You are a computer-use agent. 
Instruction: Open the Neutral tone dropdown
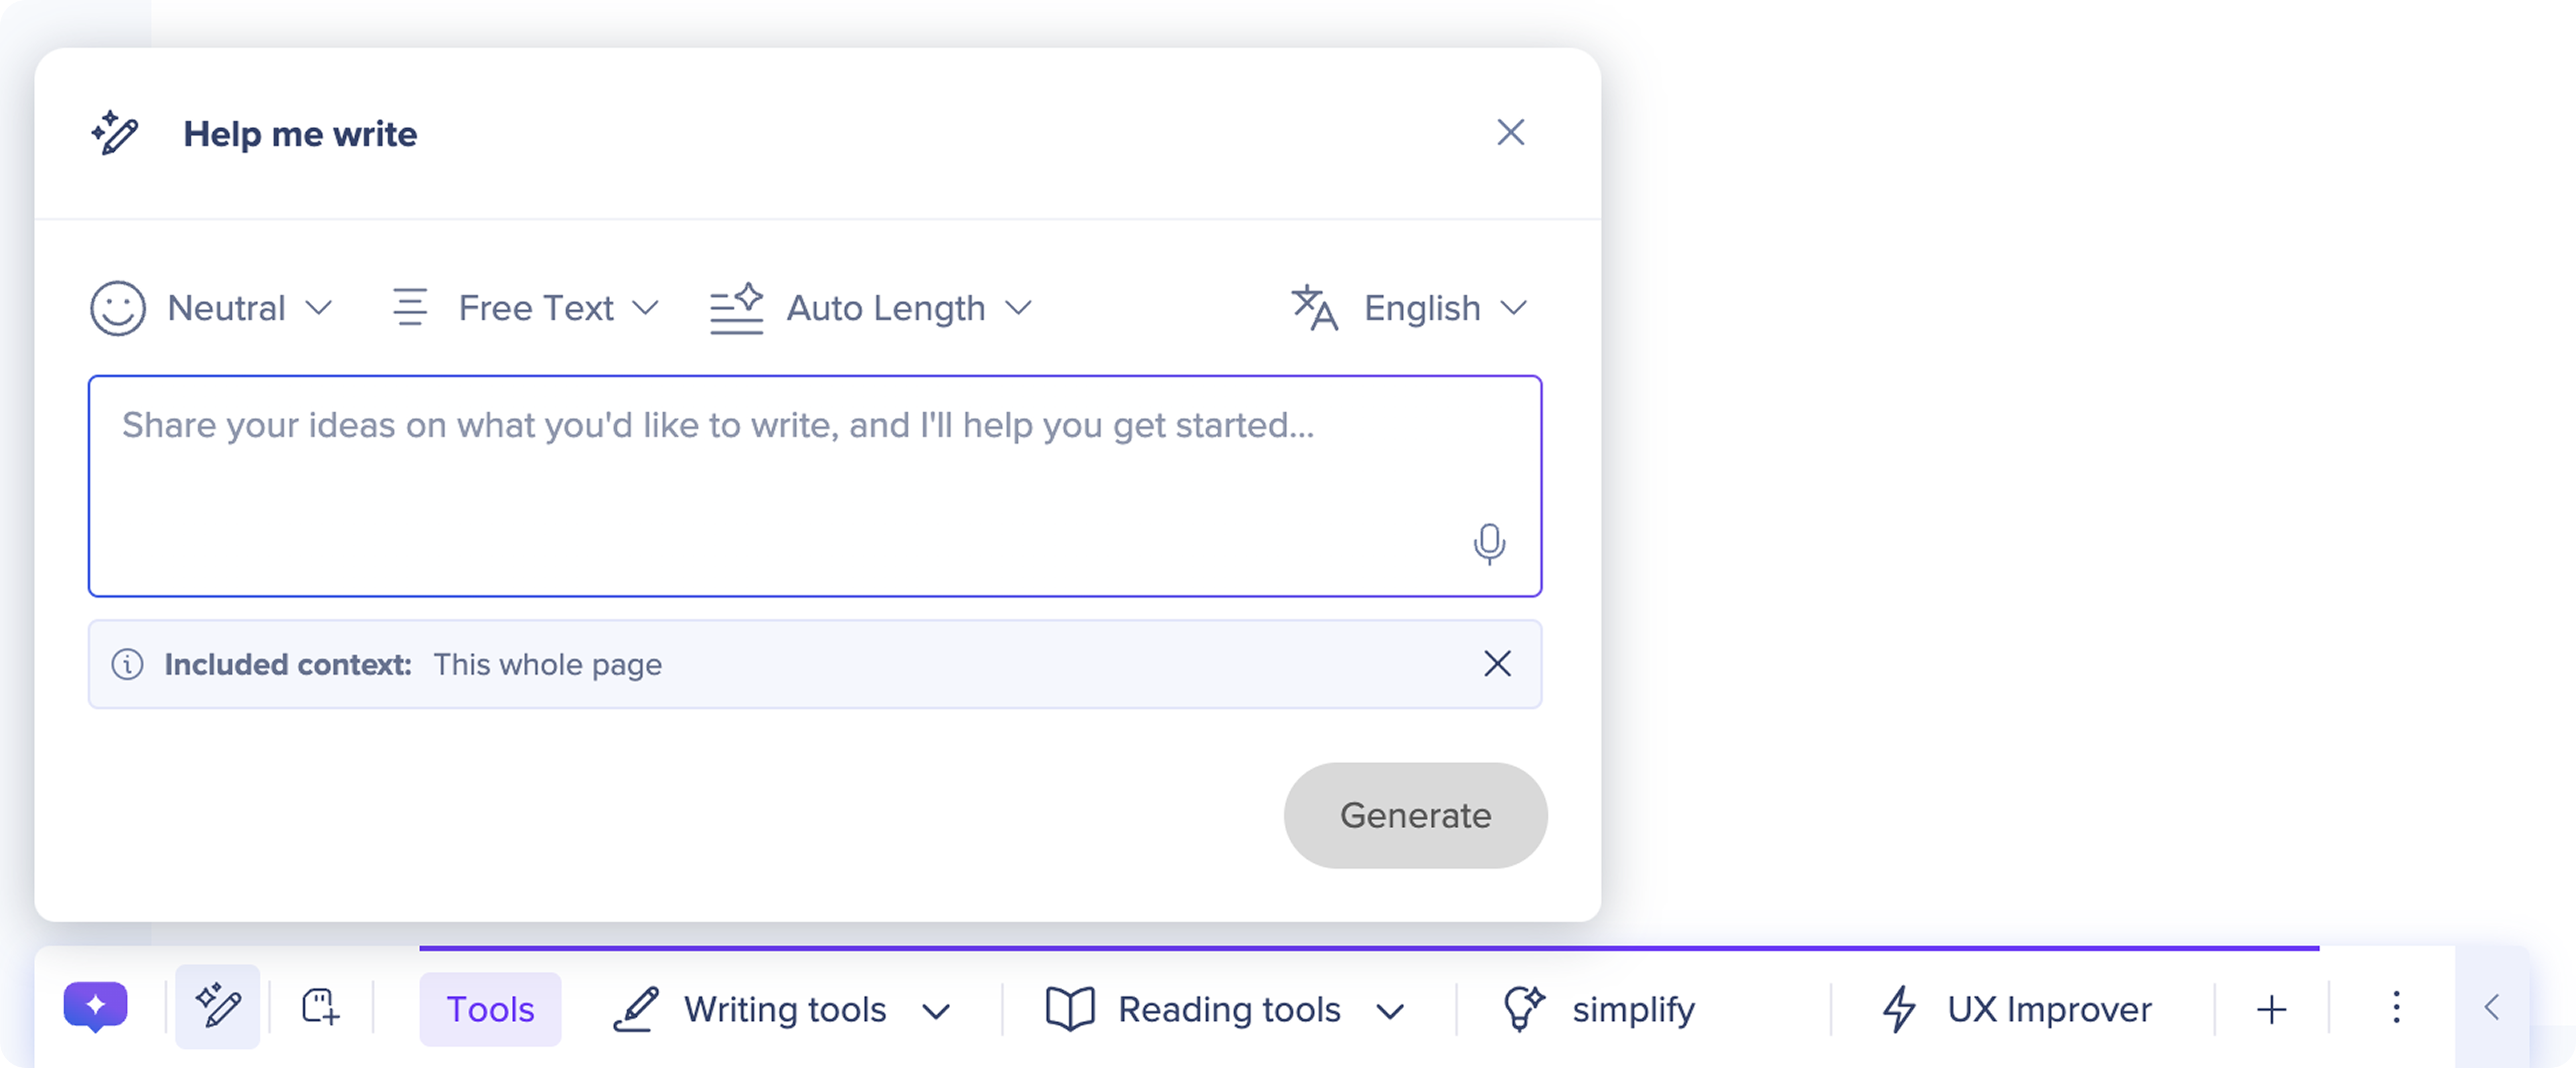(x=212, y=308)
